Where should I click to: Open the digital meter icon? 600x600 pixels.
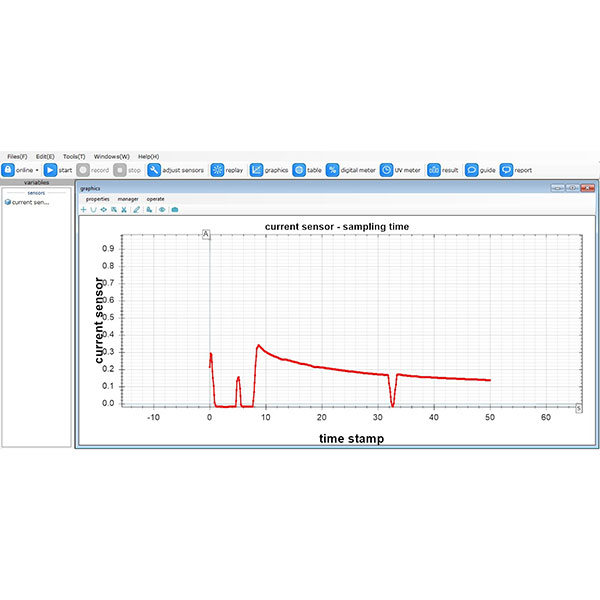click(333, 170)
